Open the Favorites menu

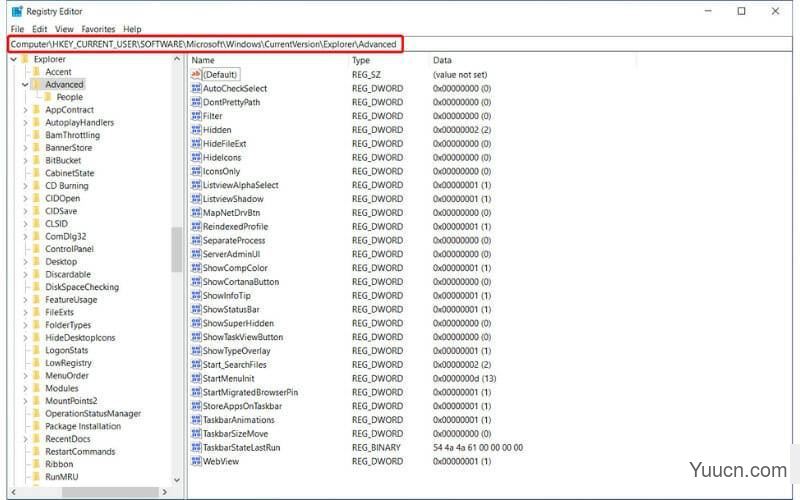(x=98, y=29)
